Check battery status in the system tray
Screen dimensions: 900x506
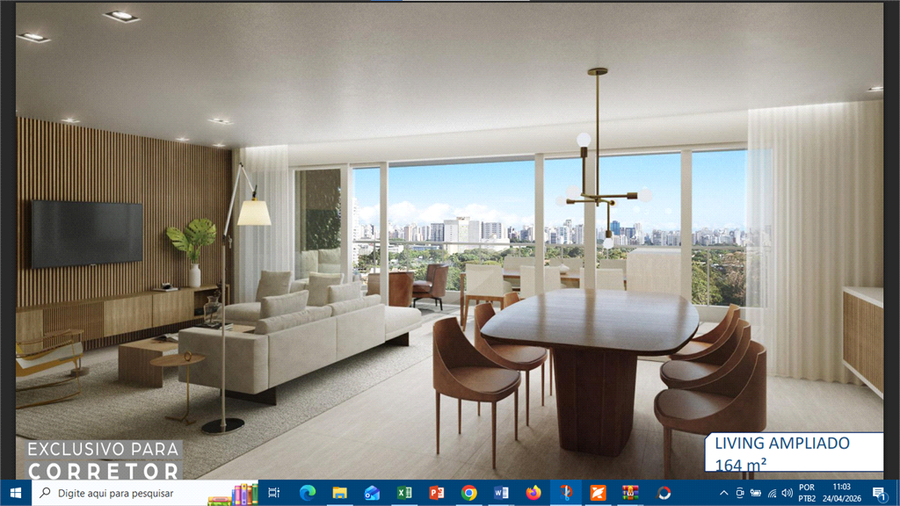pyautogui.click(x=756, y=493)
